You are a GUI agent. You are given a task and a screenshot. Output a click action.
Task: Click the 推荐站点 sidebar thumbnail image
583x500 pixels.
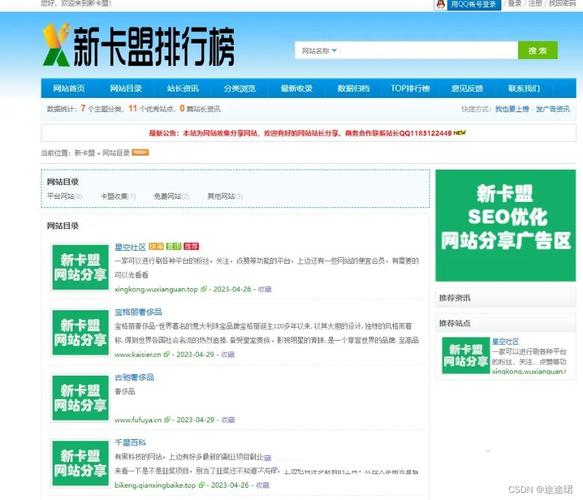coord(466,355)
